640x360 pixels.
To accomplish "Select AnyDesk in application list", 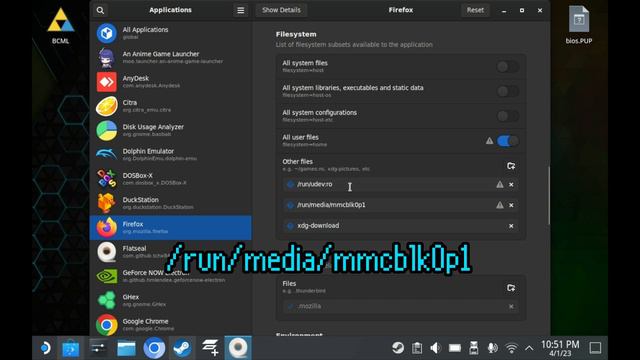I will tap(171, 82).
